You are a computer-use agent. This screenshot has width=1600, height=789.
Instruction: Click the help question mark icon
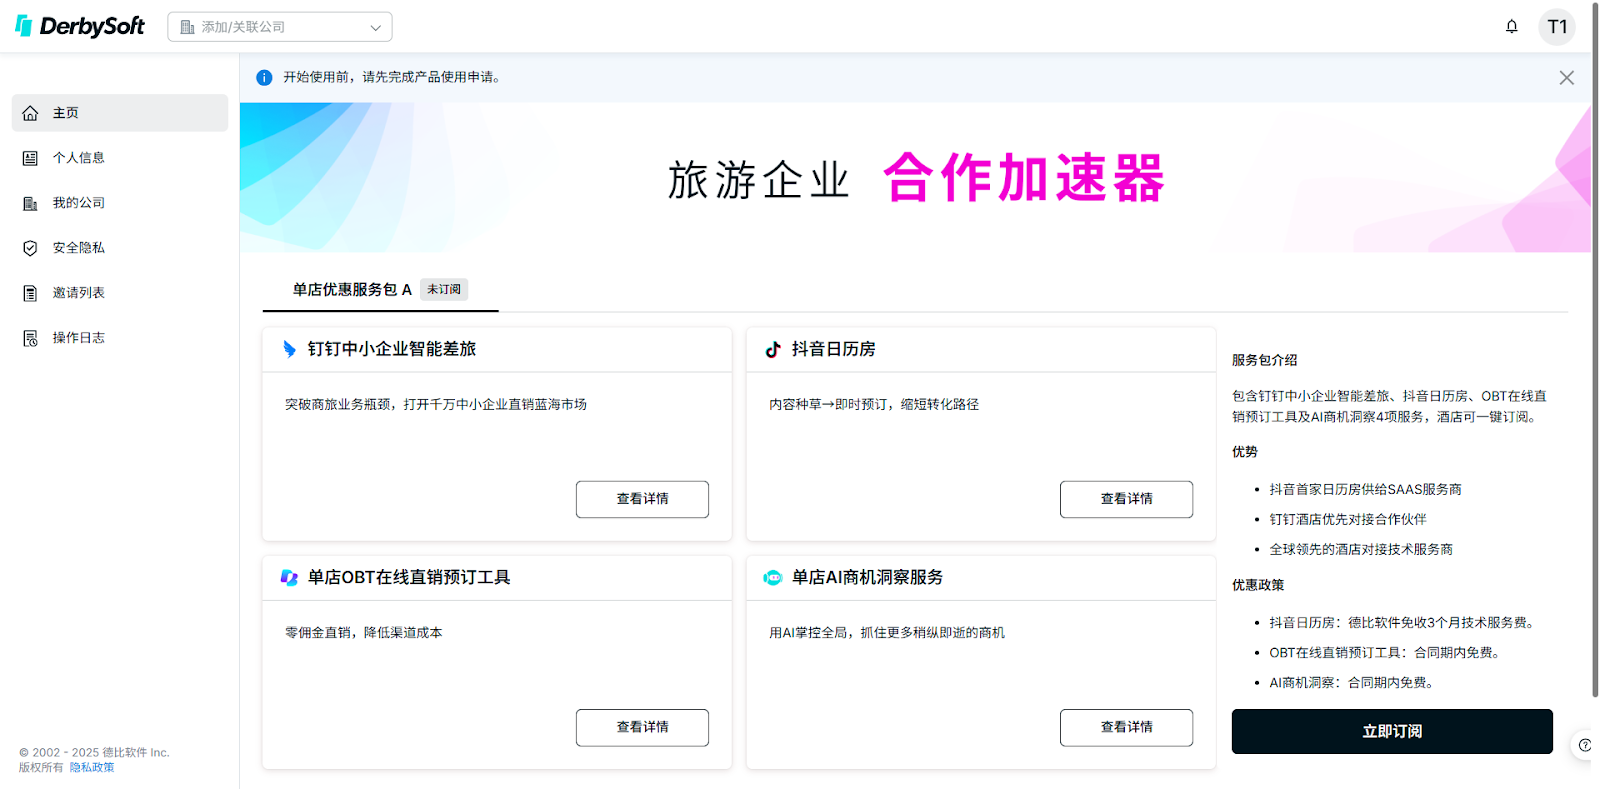click(1585, 745)
